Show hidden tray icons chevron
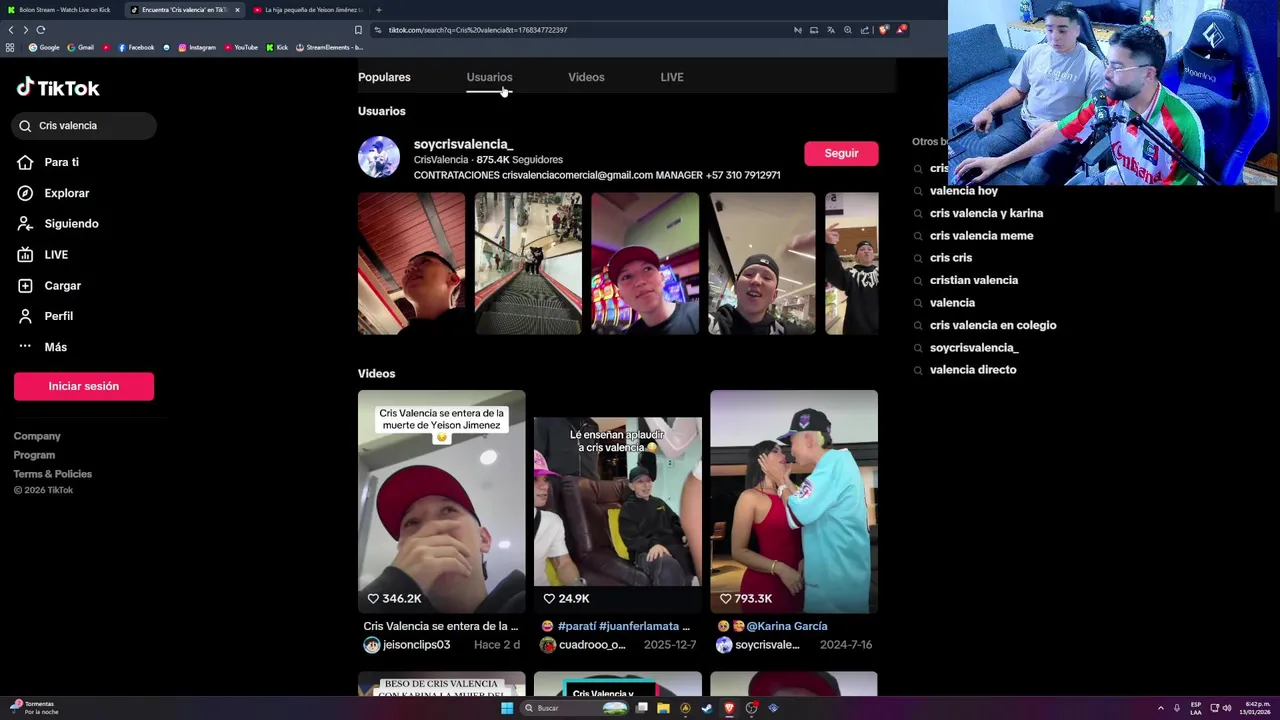Viewport: 1280px width, 720px height. pos(1161,708)
